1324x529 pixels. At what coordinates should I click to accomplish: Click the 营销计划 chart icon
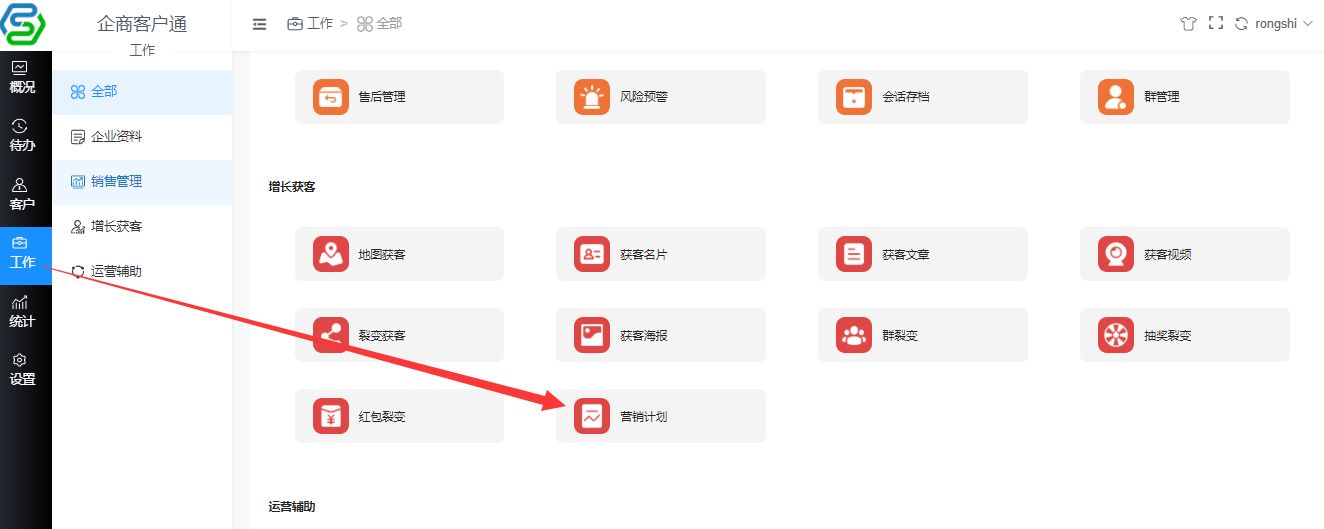coord(592,416)
